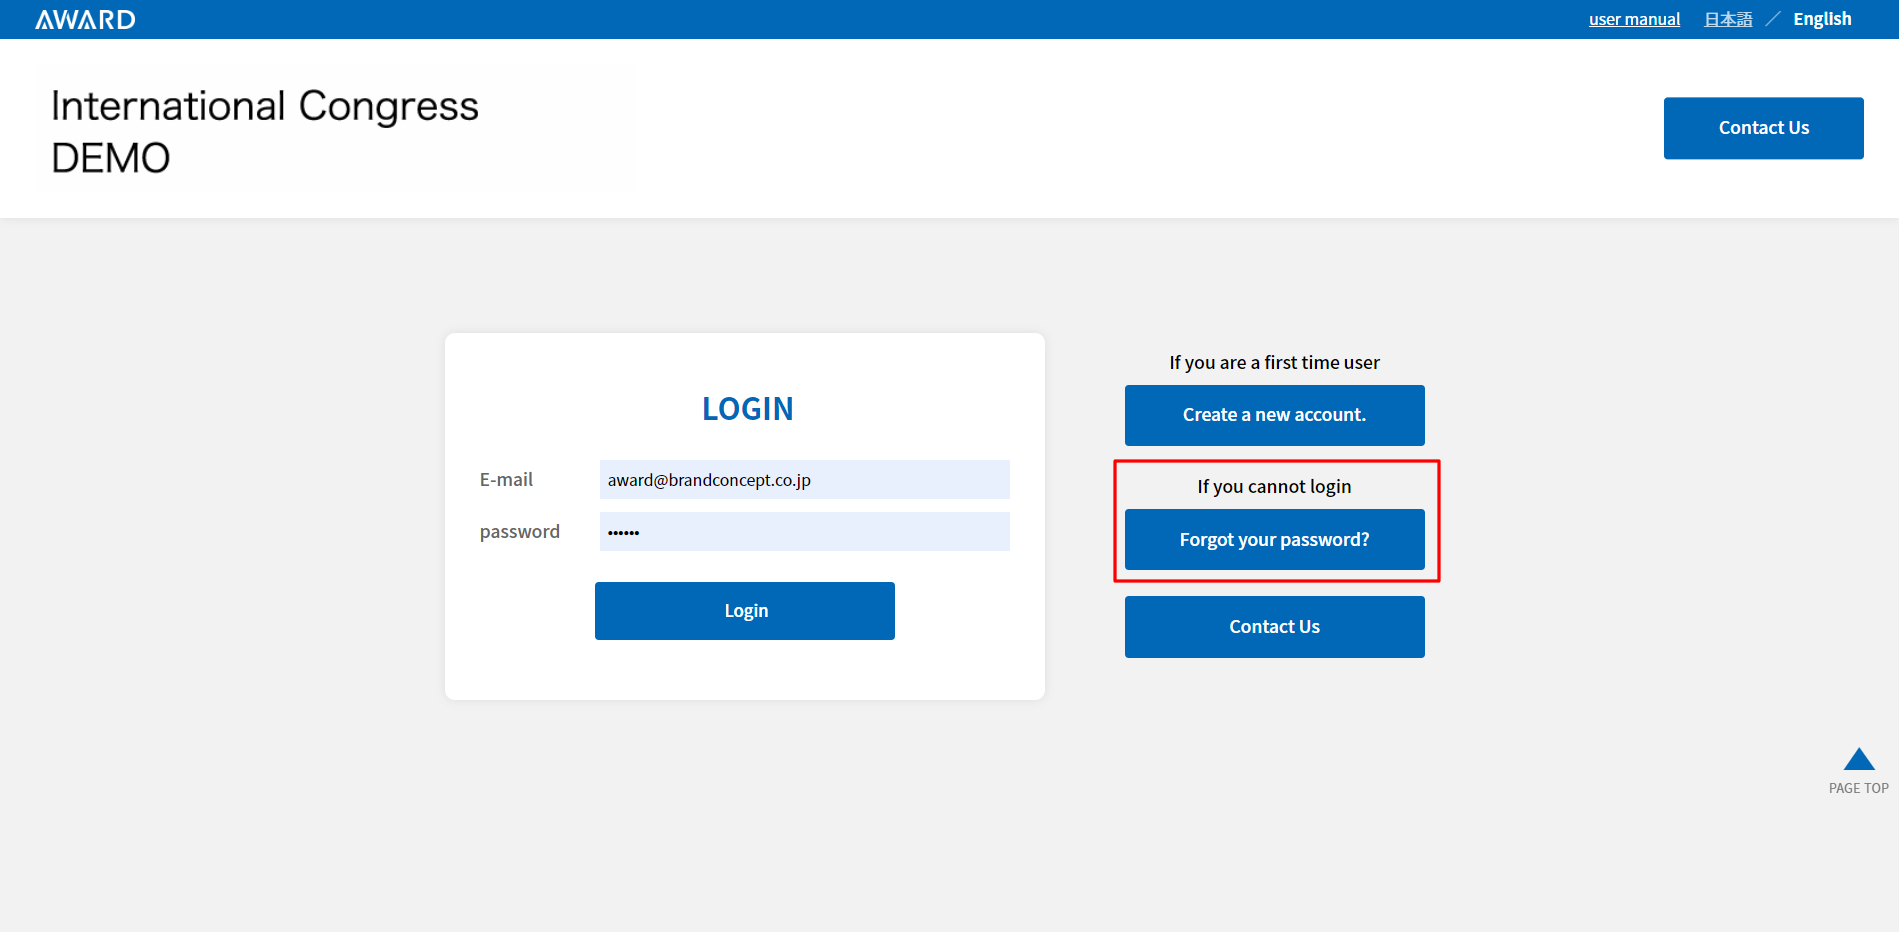Click the LOGIN heading text
The image size is (1899, 932).
click(747, 409)
